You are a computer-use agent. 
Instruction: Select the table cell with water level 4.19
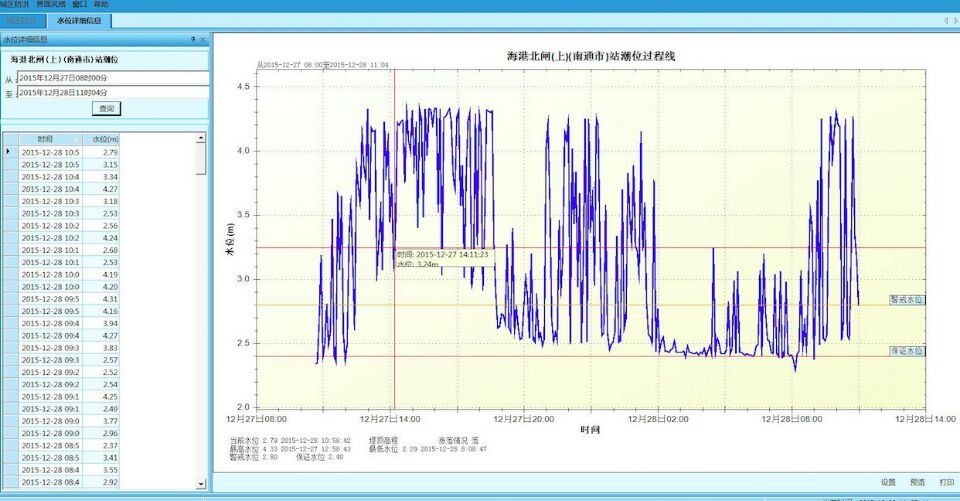click(101, 274)
